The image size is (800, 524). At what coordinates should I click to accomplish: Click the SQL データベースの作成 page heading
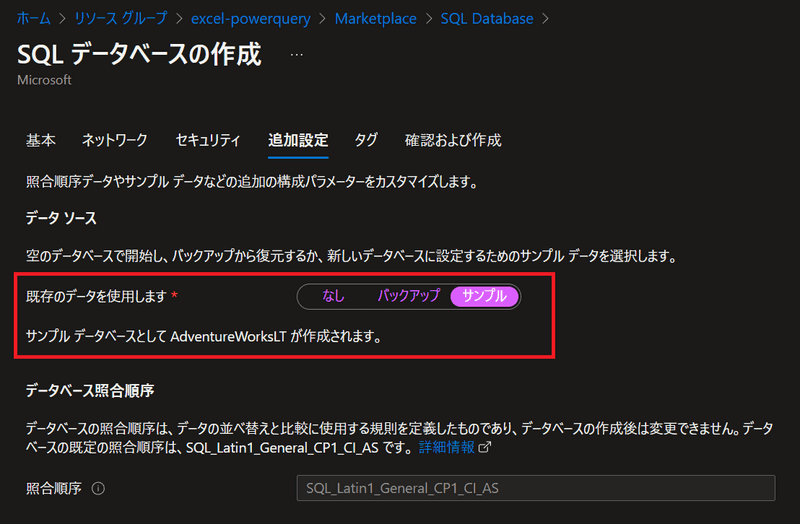pos(139,54)
